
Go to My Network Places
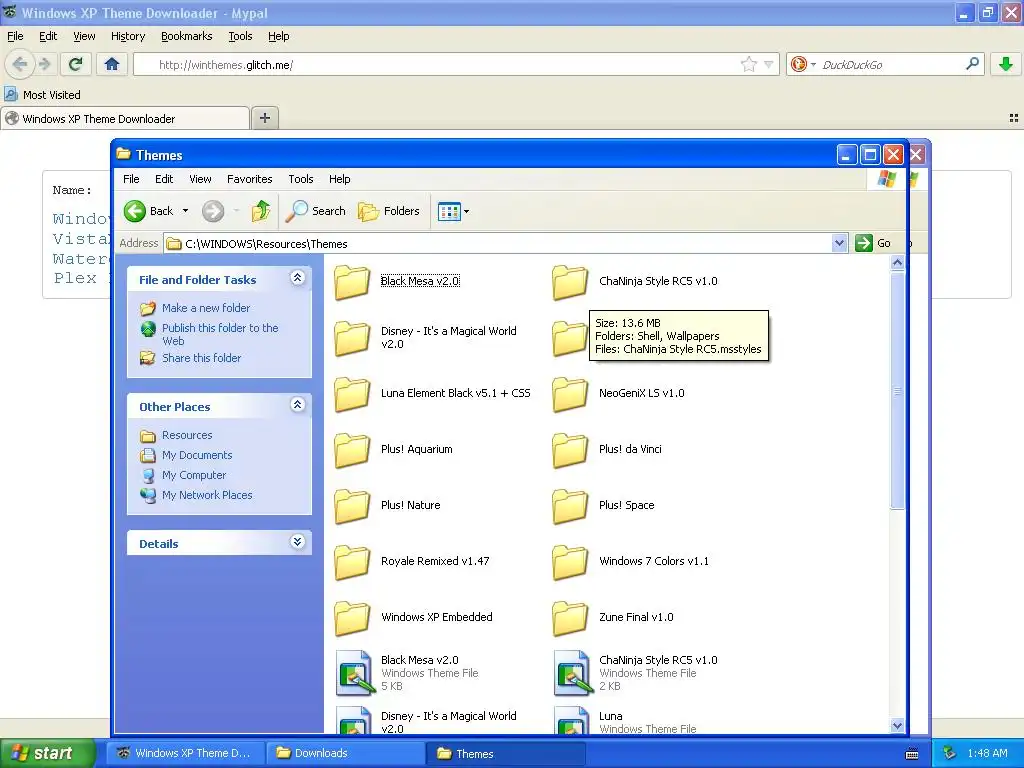click(x=207, y=495)
